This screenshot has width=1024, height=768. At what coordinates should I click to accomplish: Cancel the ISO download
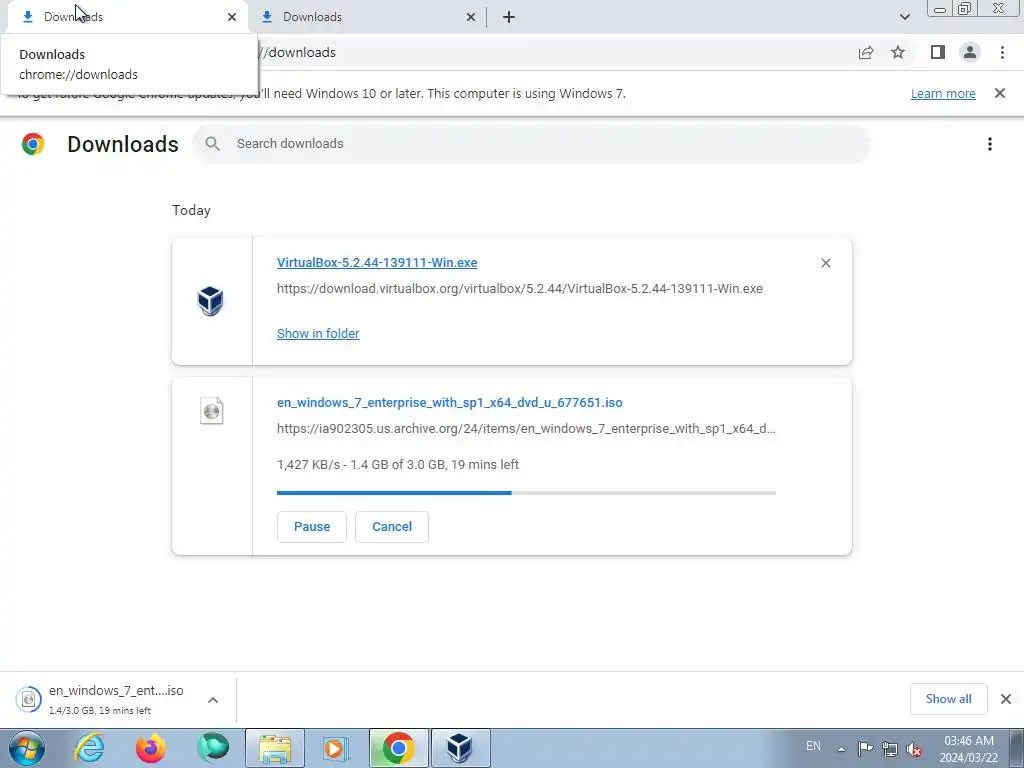click(392, 527)
